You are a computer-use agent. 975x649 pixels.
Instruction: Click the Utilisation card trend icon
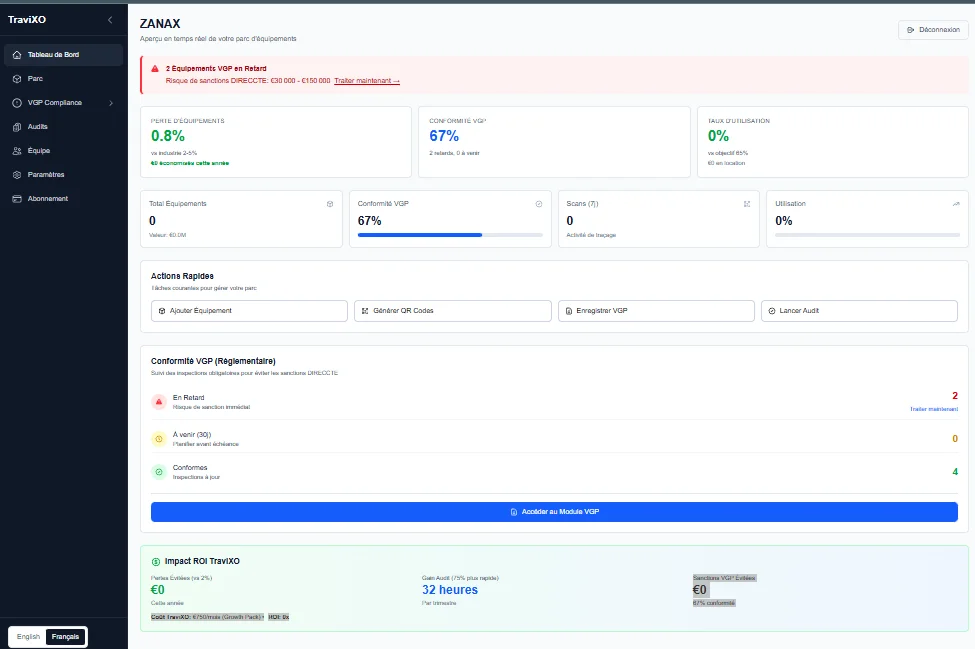[956, 203]
